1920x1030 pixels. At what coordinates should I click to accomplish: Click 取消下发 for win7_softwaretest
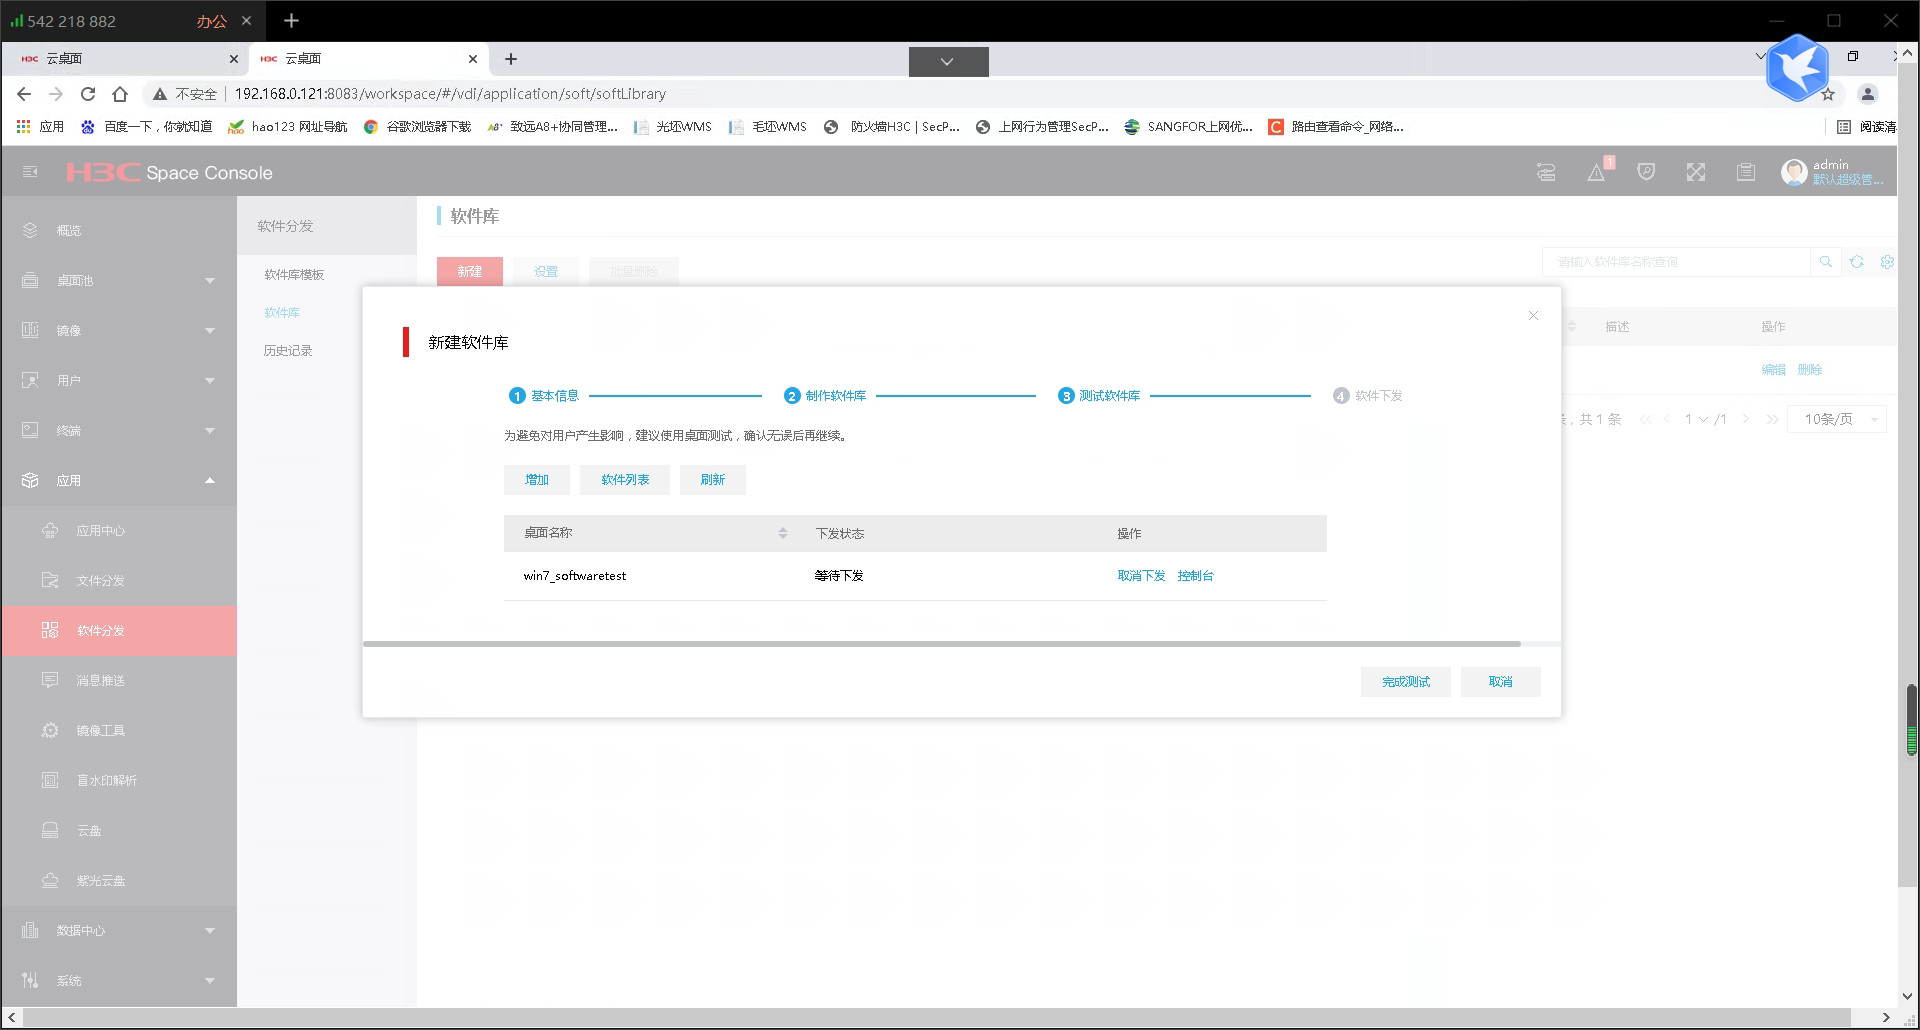pyautogui.click(x=1141, y=576)
